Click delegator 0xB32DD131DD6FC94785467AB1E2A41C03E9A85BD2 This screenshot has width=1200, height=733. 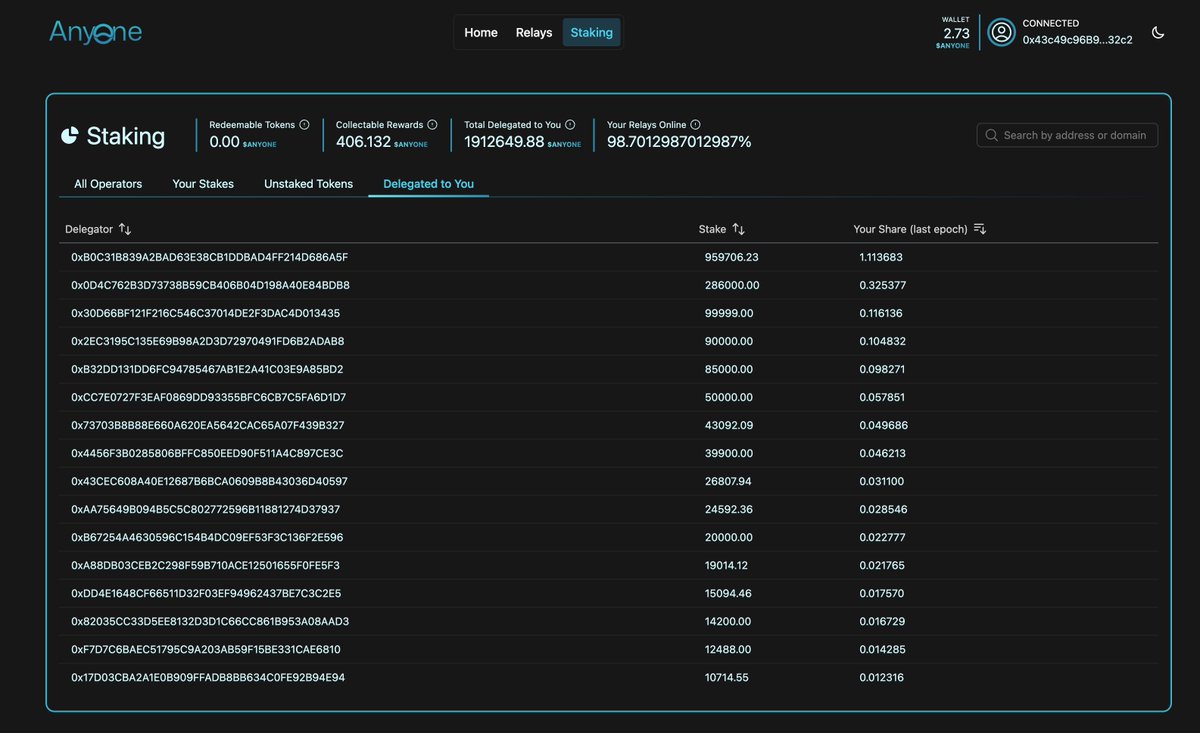208,369
